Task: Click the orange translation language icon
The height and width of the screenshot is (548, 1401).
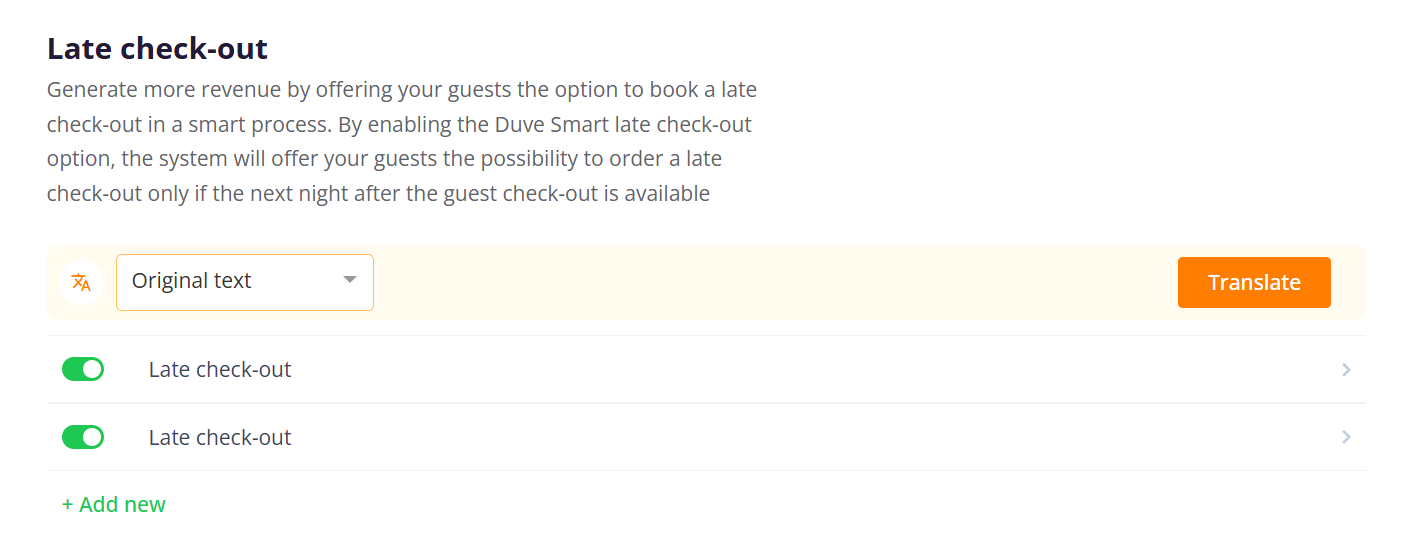Action: coord(82,283)
